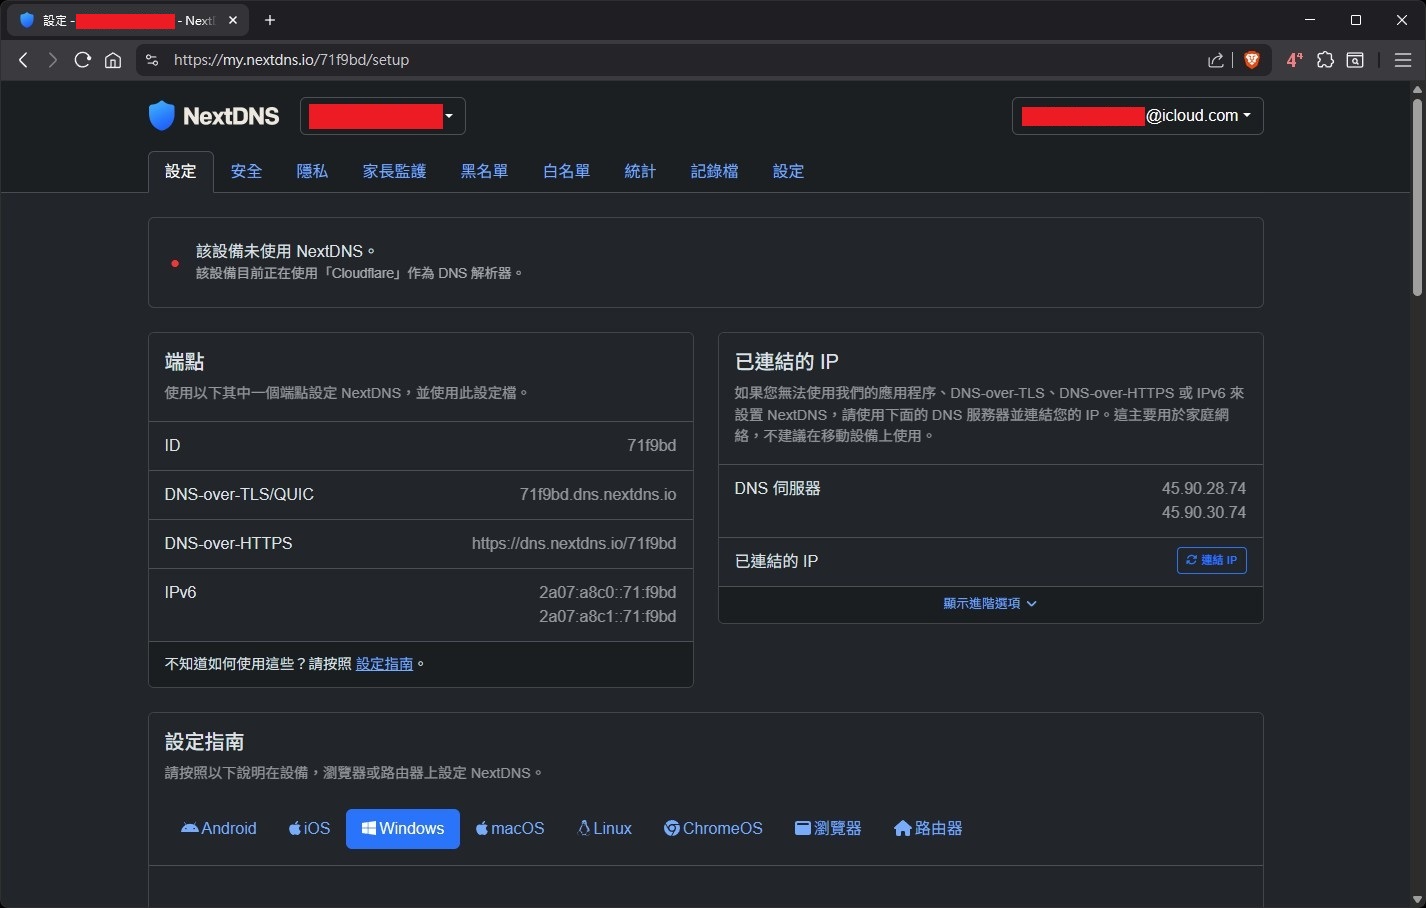
Task: Click the IPv6 address 2a07:a8c0::71:f9bd
Action: [x=607, y=592]
